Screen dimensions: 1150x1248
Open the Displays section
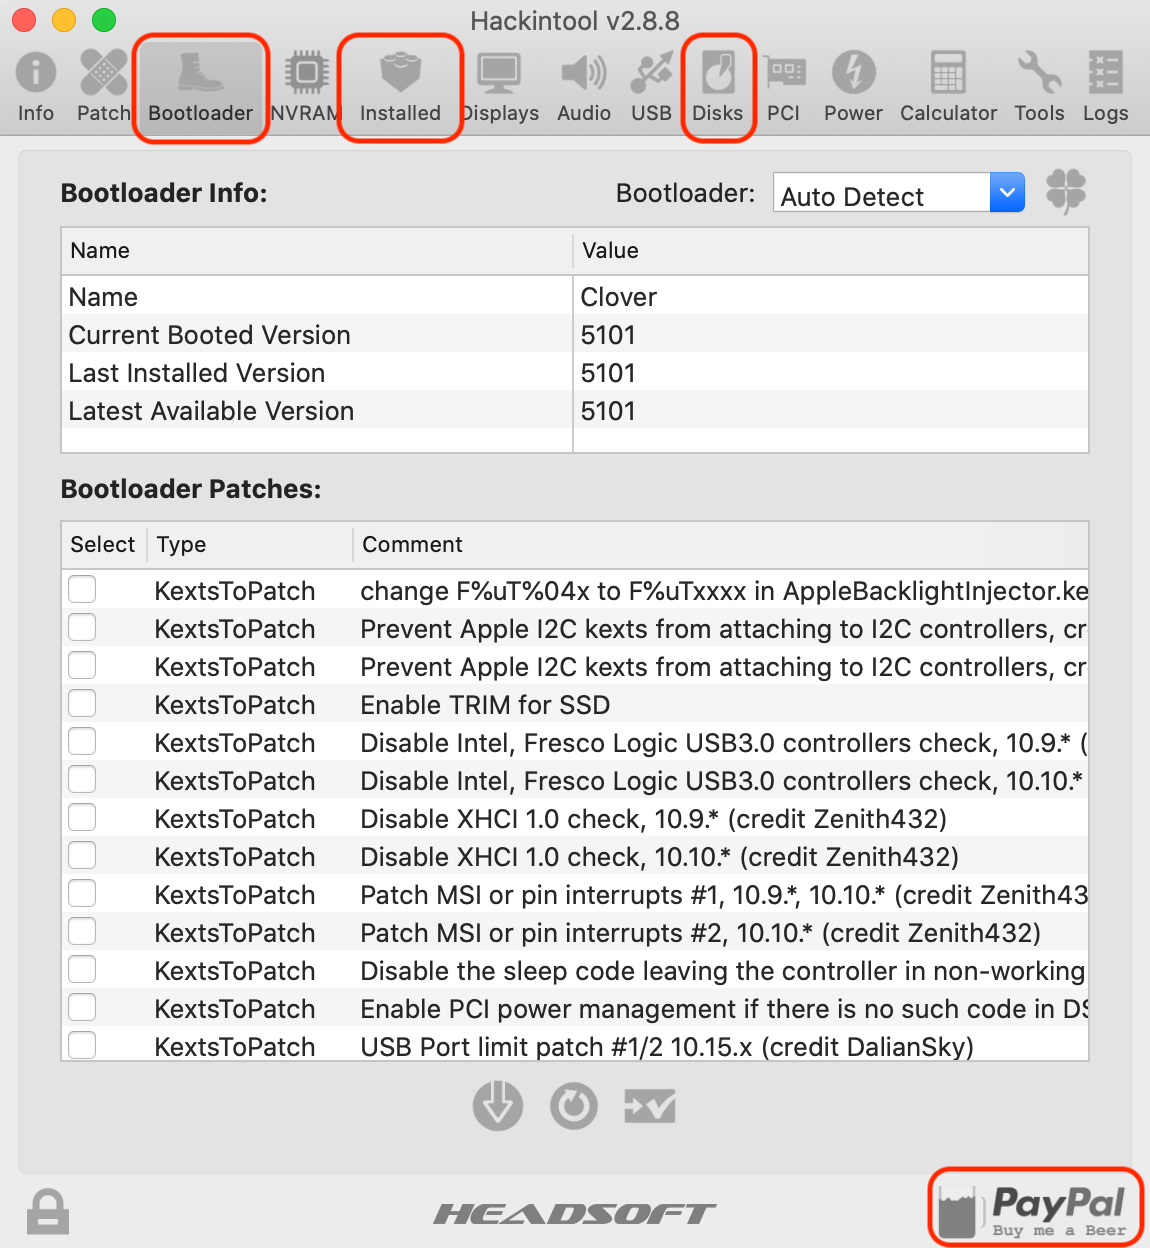(x=498, y=87)
